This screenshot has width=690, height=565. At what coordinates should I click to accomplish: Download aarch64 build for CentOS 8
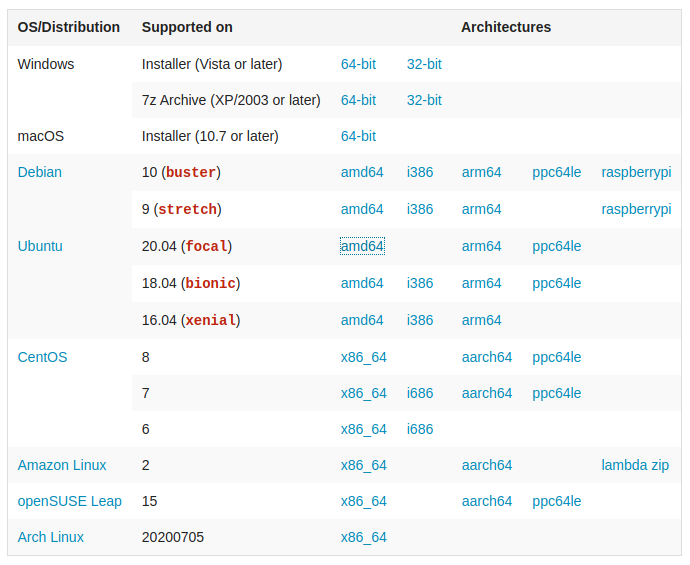(487, 357)
